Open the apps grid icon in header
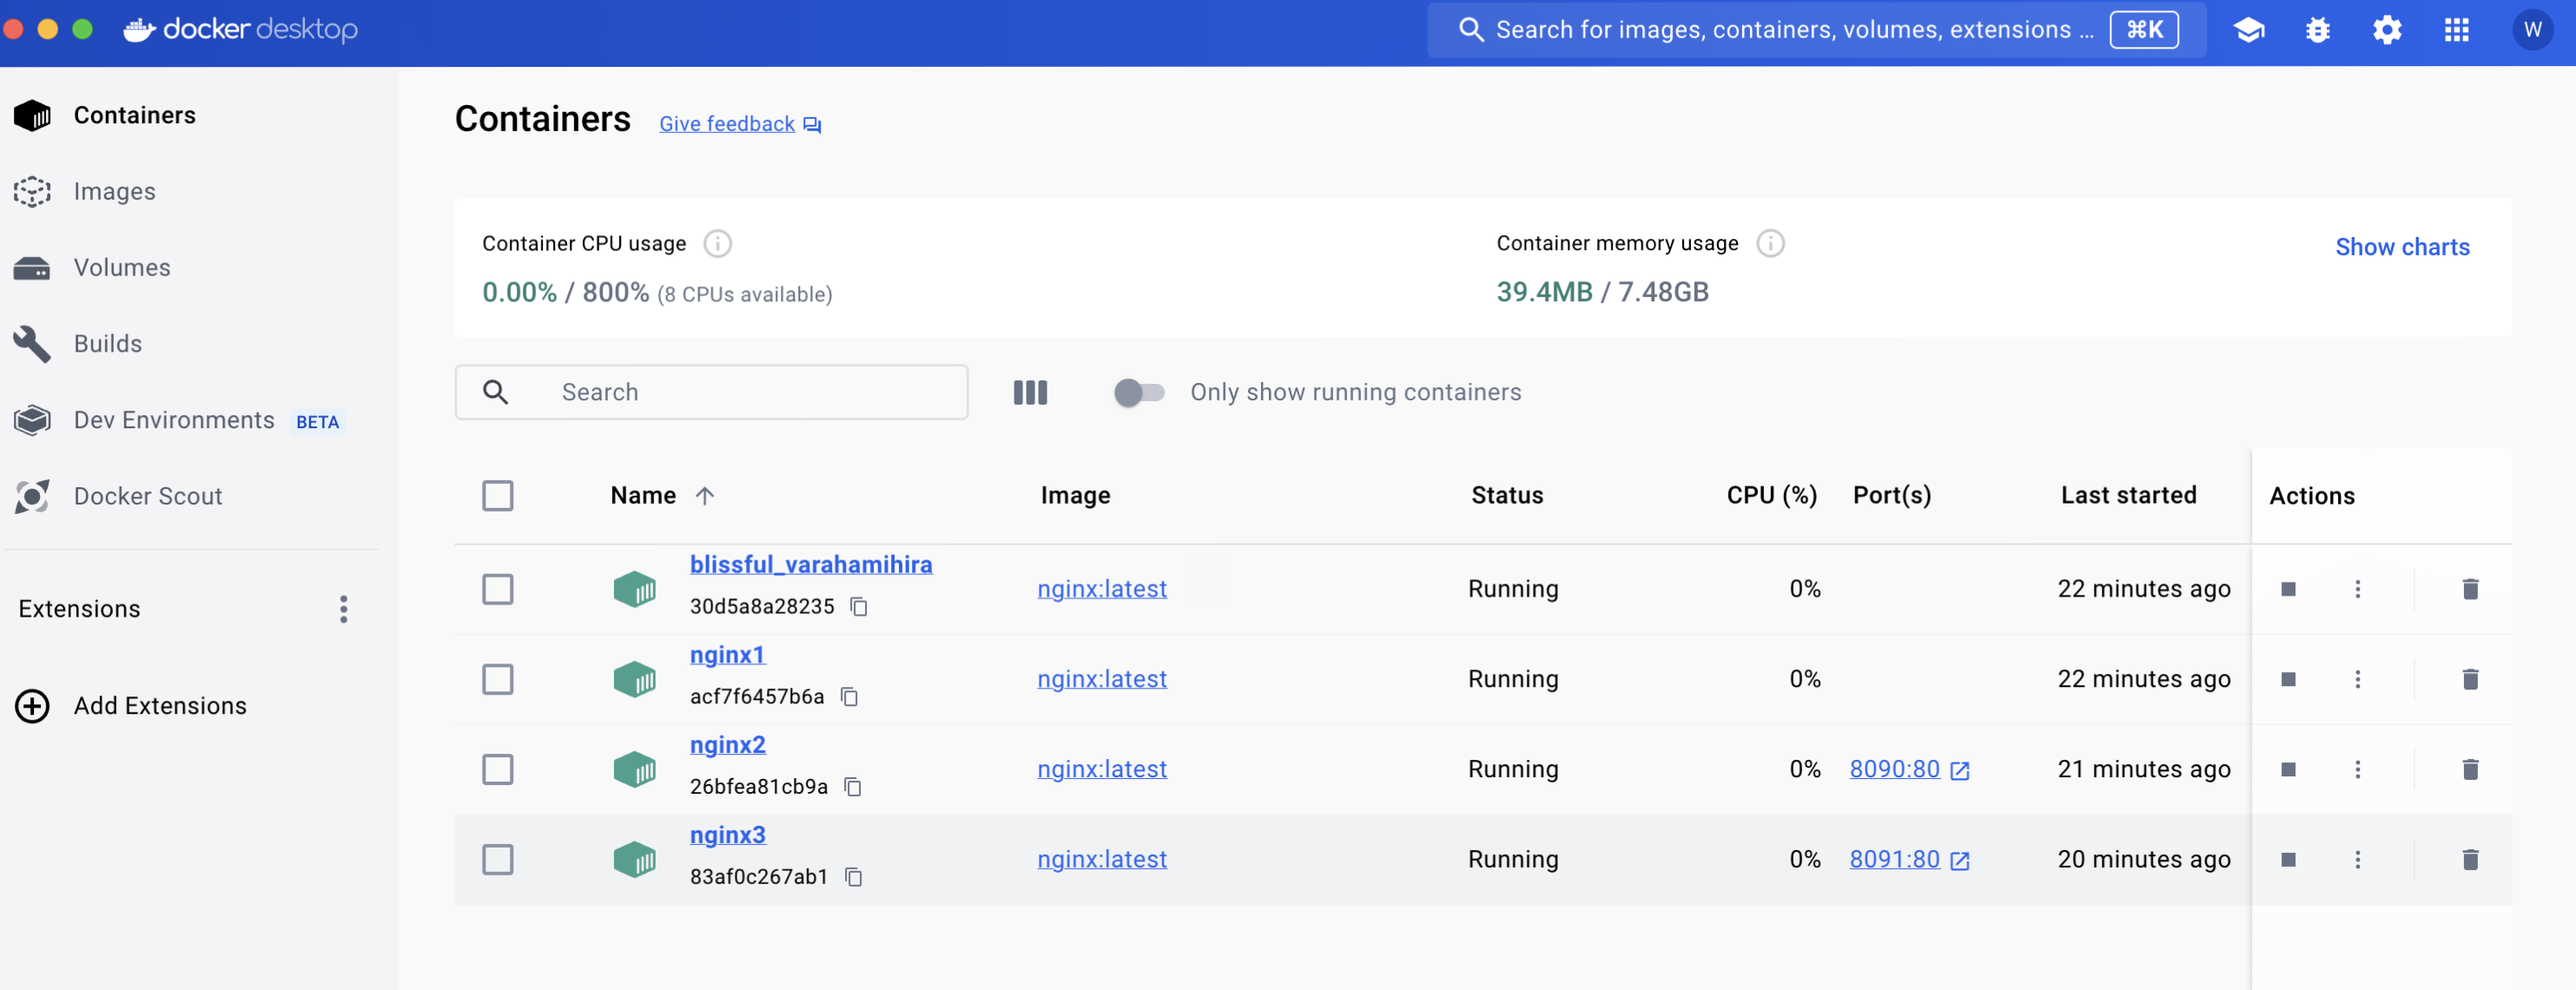 tap(2456, 30)
